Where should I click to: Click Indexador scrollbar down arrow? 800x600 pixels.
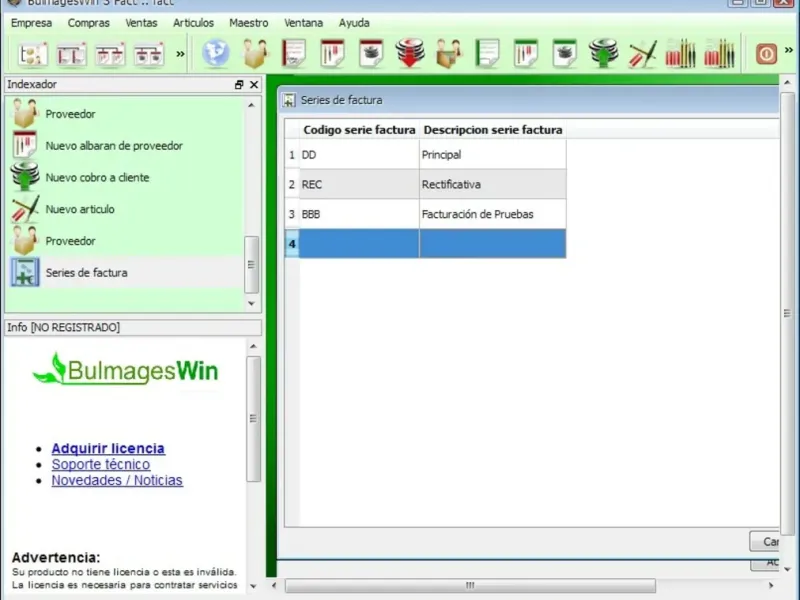click(x=251, y=304)
